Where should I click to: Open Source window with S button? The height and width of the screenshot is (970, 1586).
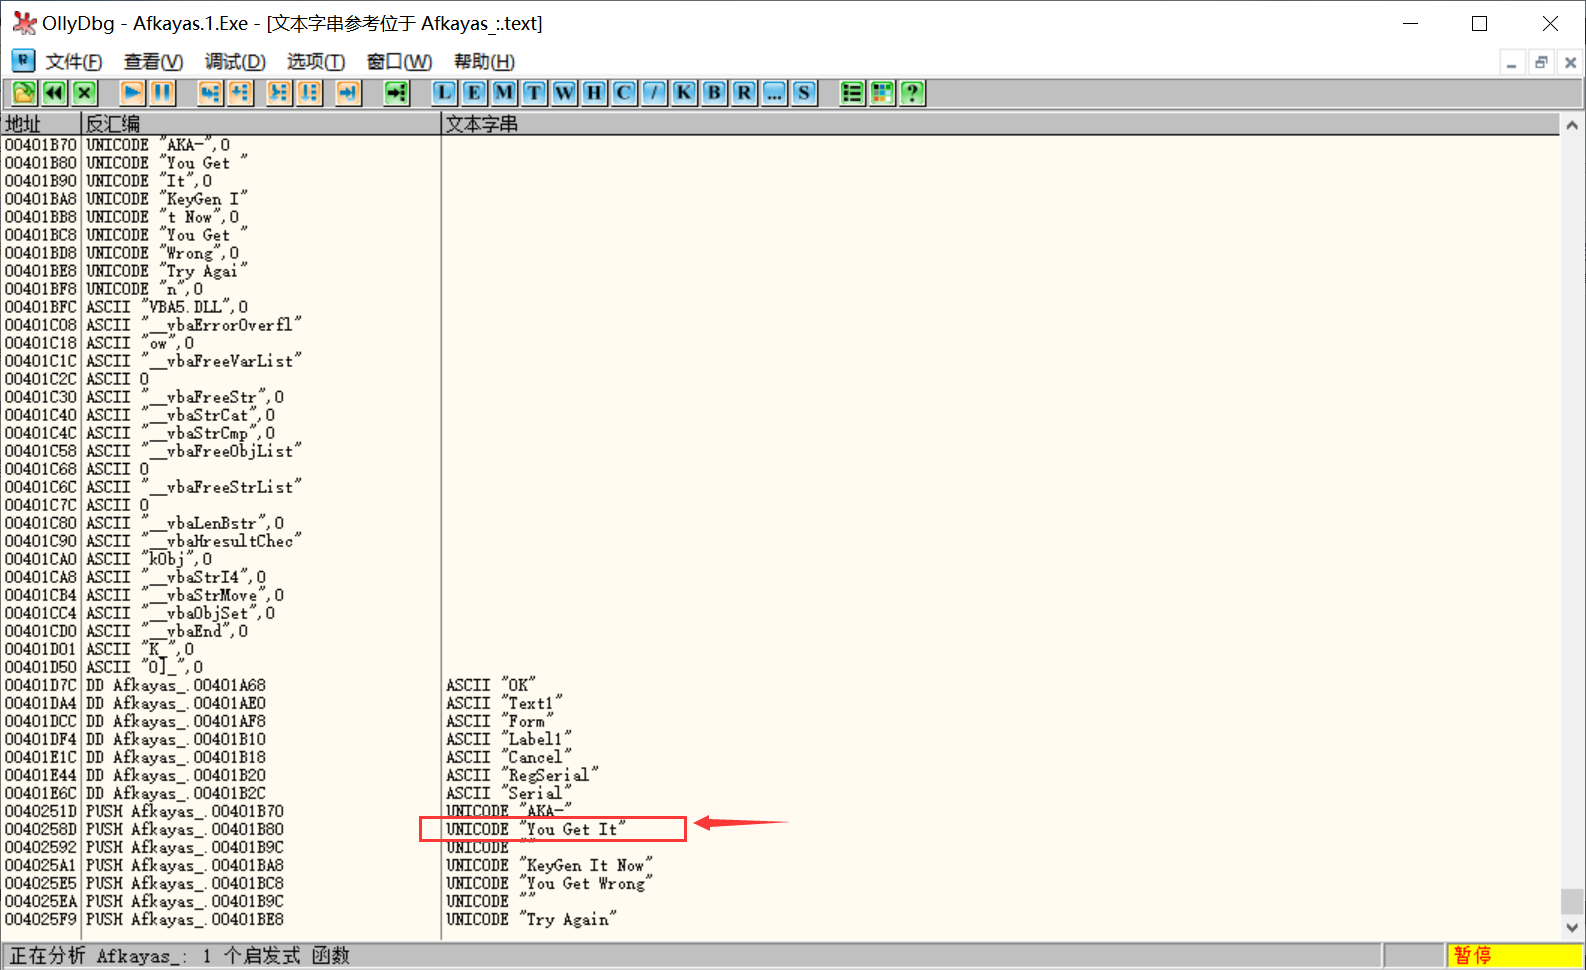pyautogui.click(x=804, y=93)
